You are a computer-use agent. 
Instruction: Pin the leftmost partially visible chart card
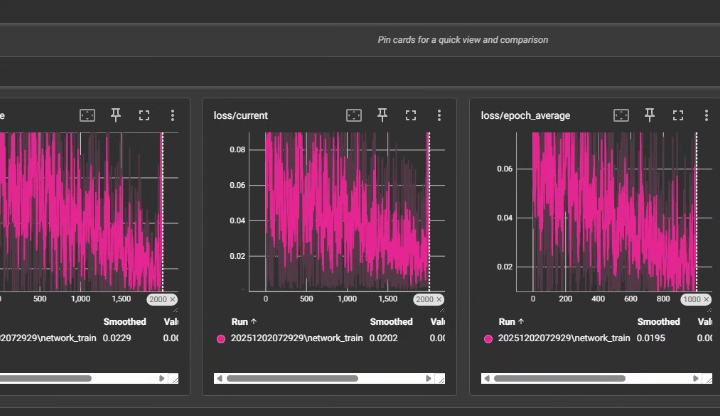[115, 116]
